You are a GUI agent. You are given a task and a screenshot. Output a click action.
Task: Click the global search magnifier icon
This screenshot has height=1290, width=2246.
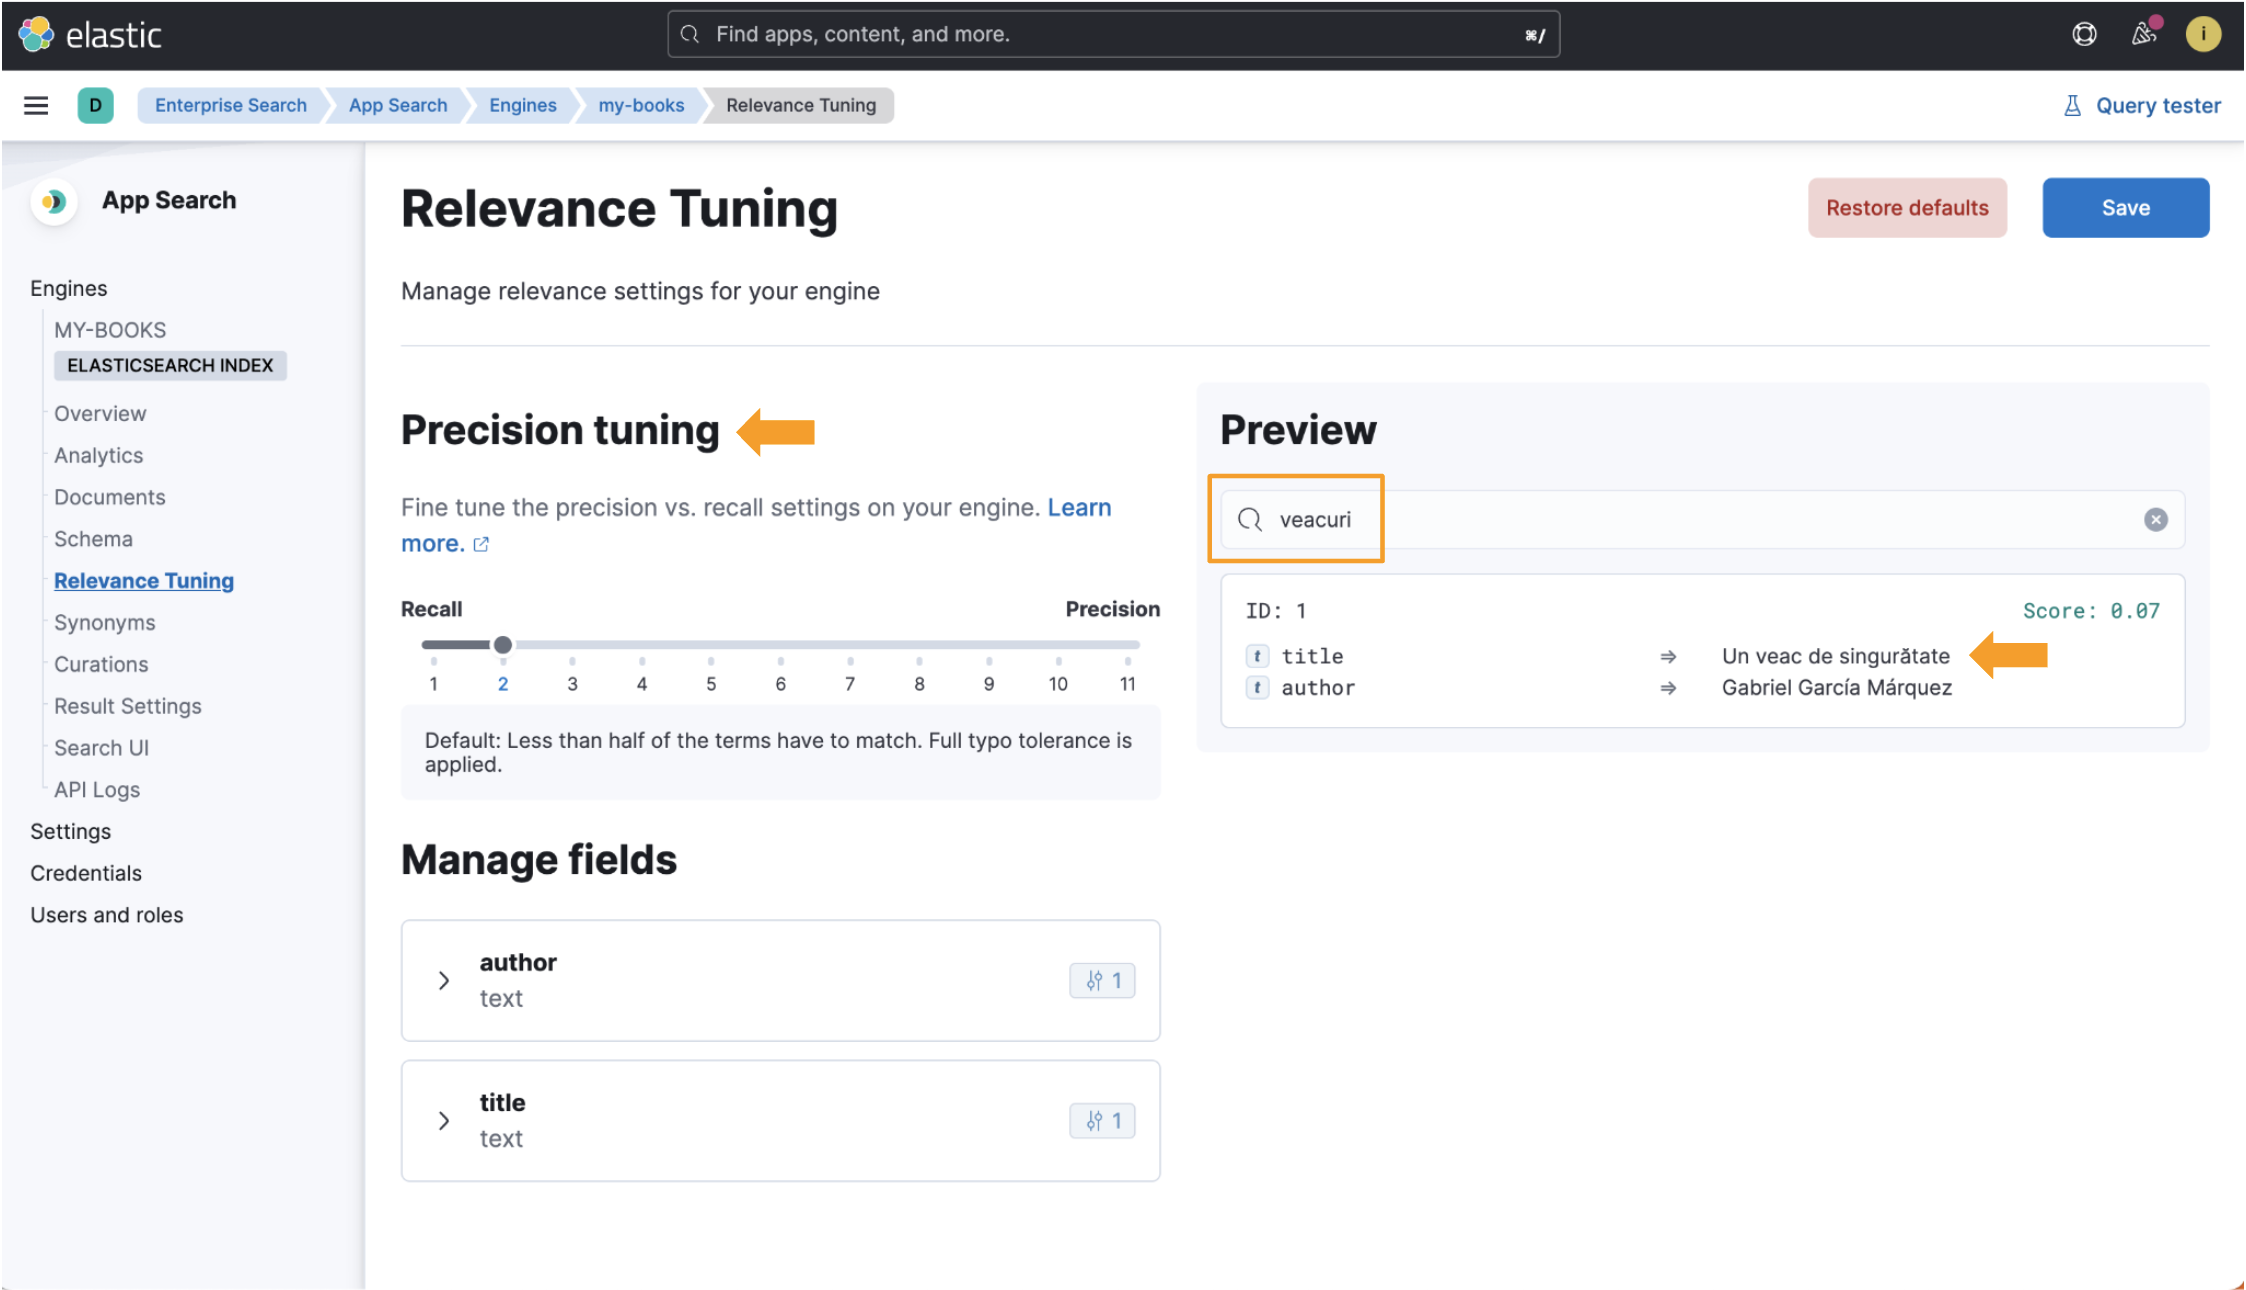click(x=689, y=34)
